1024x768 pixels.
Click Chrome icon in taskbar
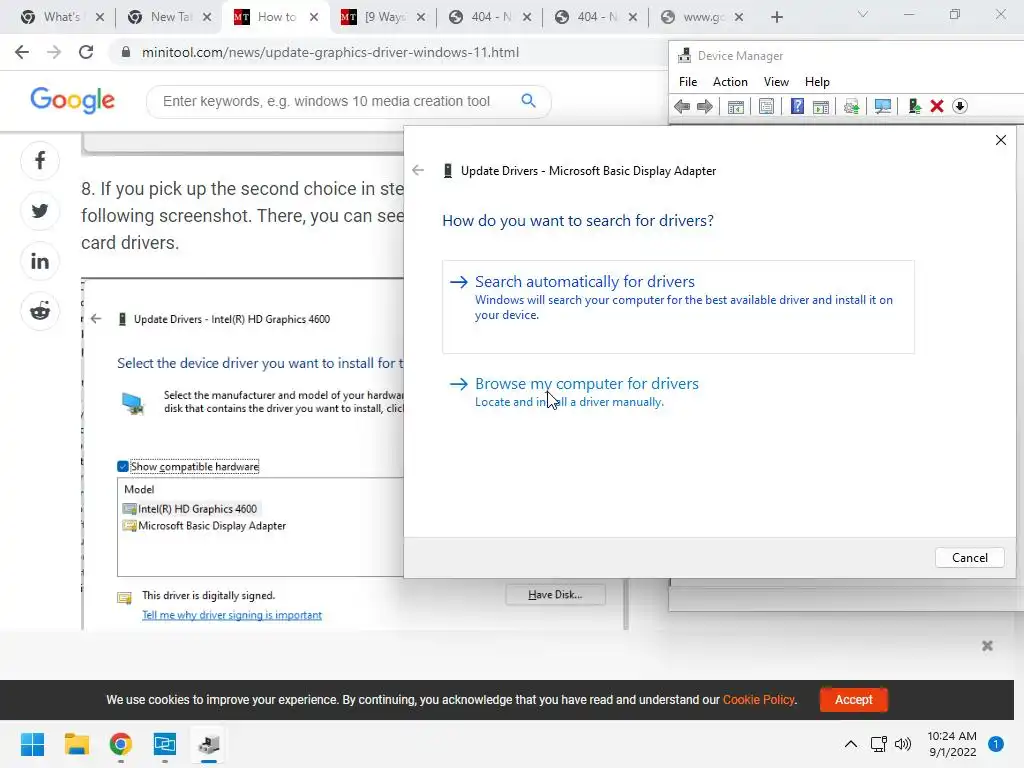pos(121,744)
